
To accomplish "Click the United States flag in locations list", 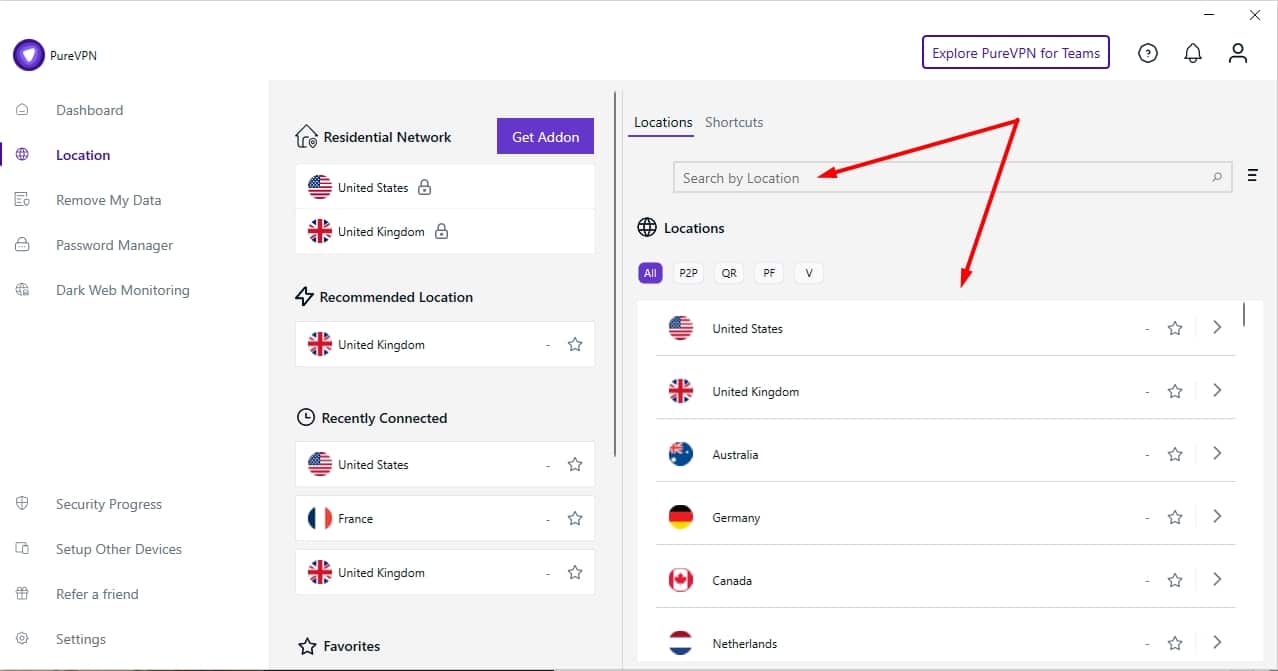I will [x=681, y=328].
